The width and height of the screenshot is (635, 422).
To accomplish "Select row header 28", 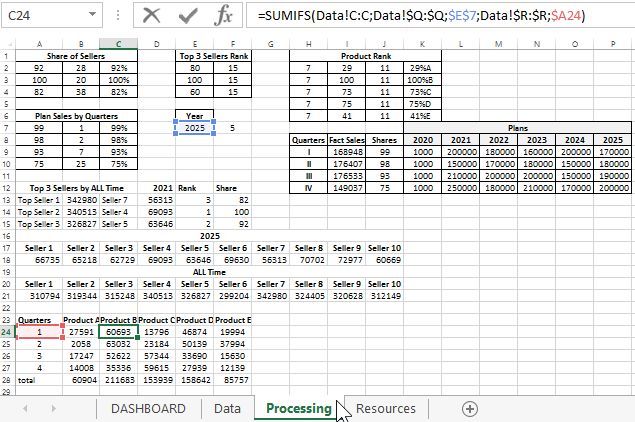I will point(8,380).
